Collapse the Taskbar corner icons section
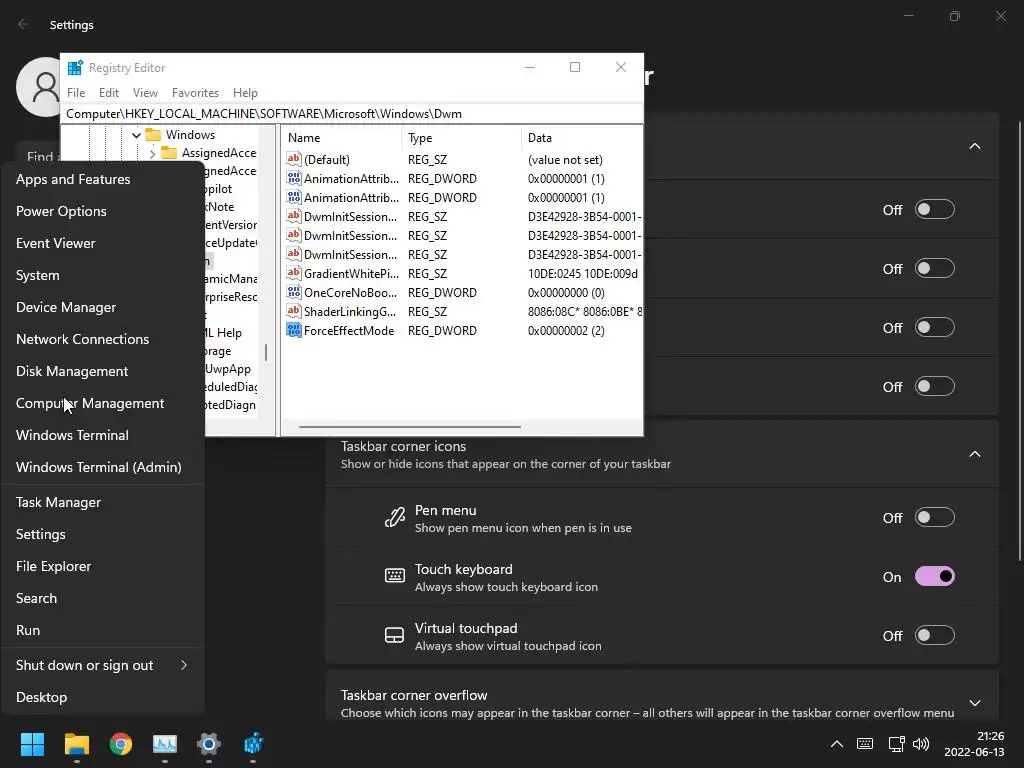 (974, 455)
